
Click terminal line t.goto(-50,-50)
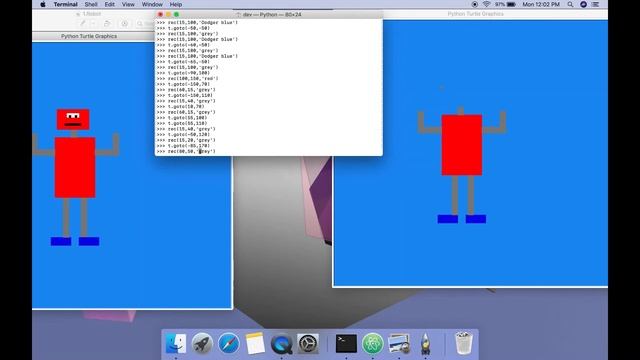coord(189,28)
